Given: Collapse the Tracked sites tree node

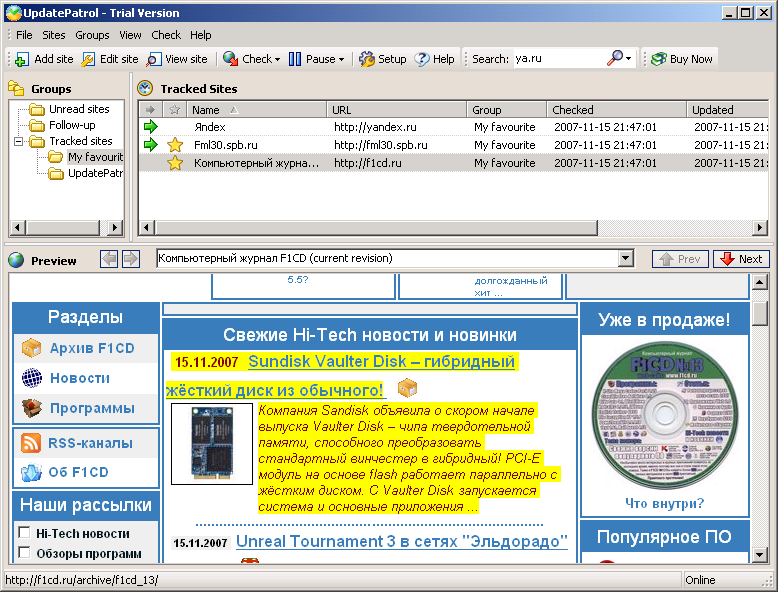Looking at the screenshot, I should point(18,141).
